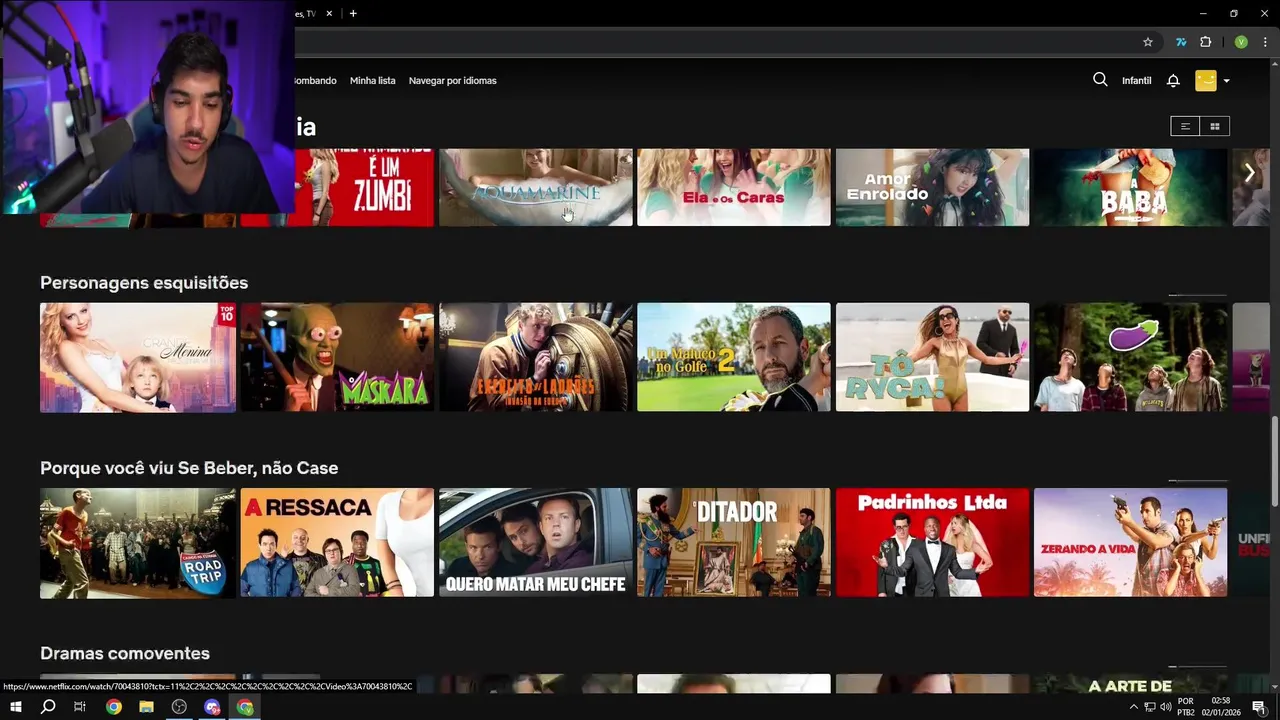Image resolution: width=1280 pixels, height=720 pixels.
Task: Close the current browser tab
Action: 329,13
